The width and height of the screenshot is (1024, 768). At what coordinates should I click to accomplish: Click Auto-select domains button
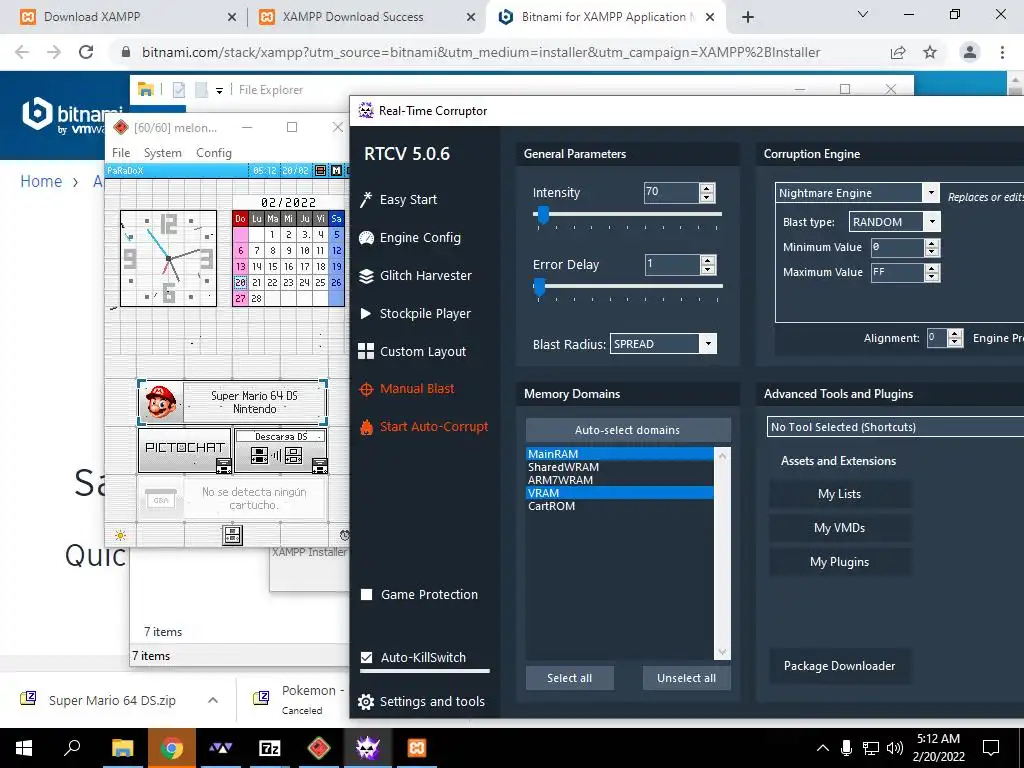pyautogui.click(x=628, y=430)
